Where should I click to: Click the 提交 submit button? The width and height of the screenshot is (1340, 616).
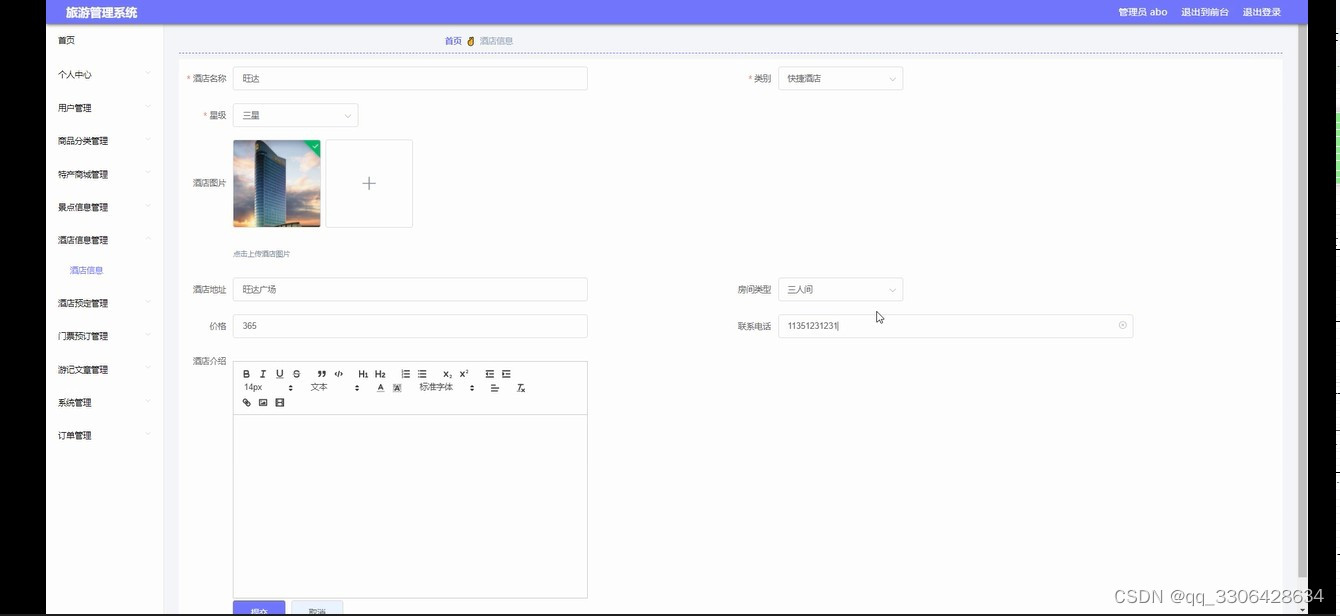[x=258, y=609]
